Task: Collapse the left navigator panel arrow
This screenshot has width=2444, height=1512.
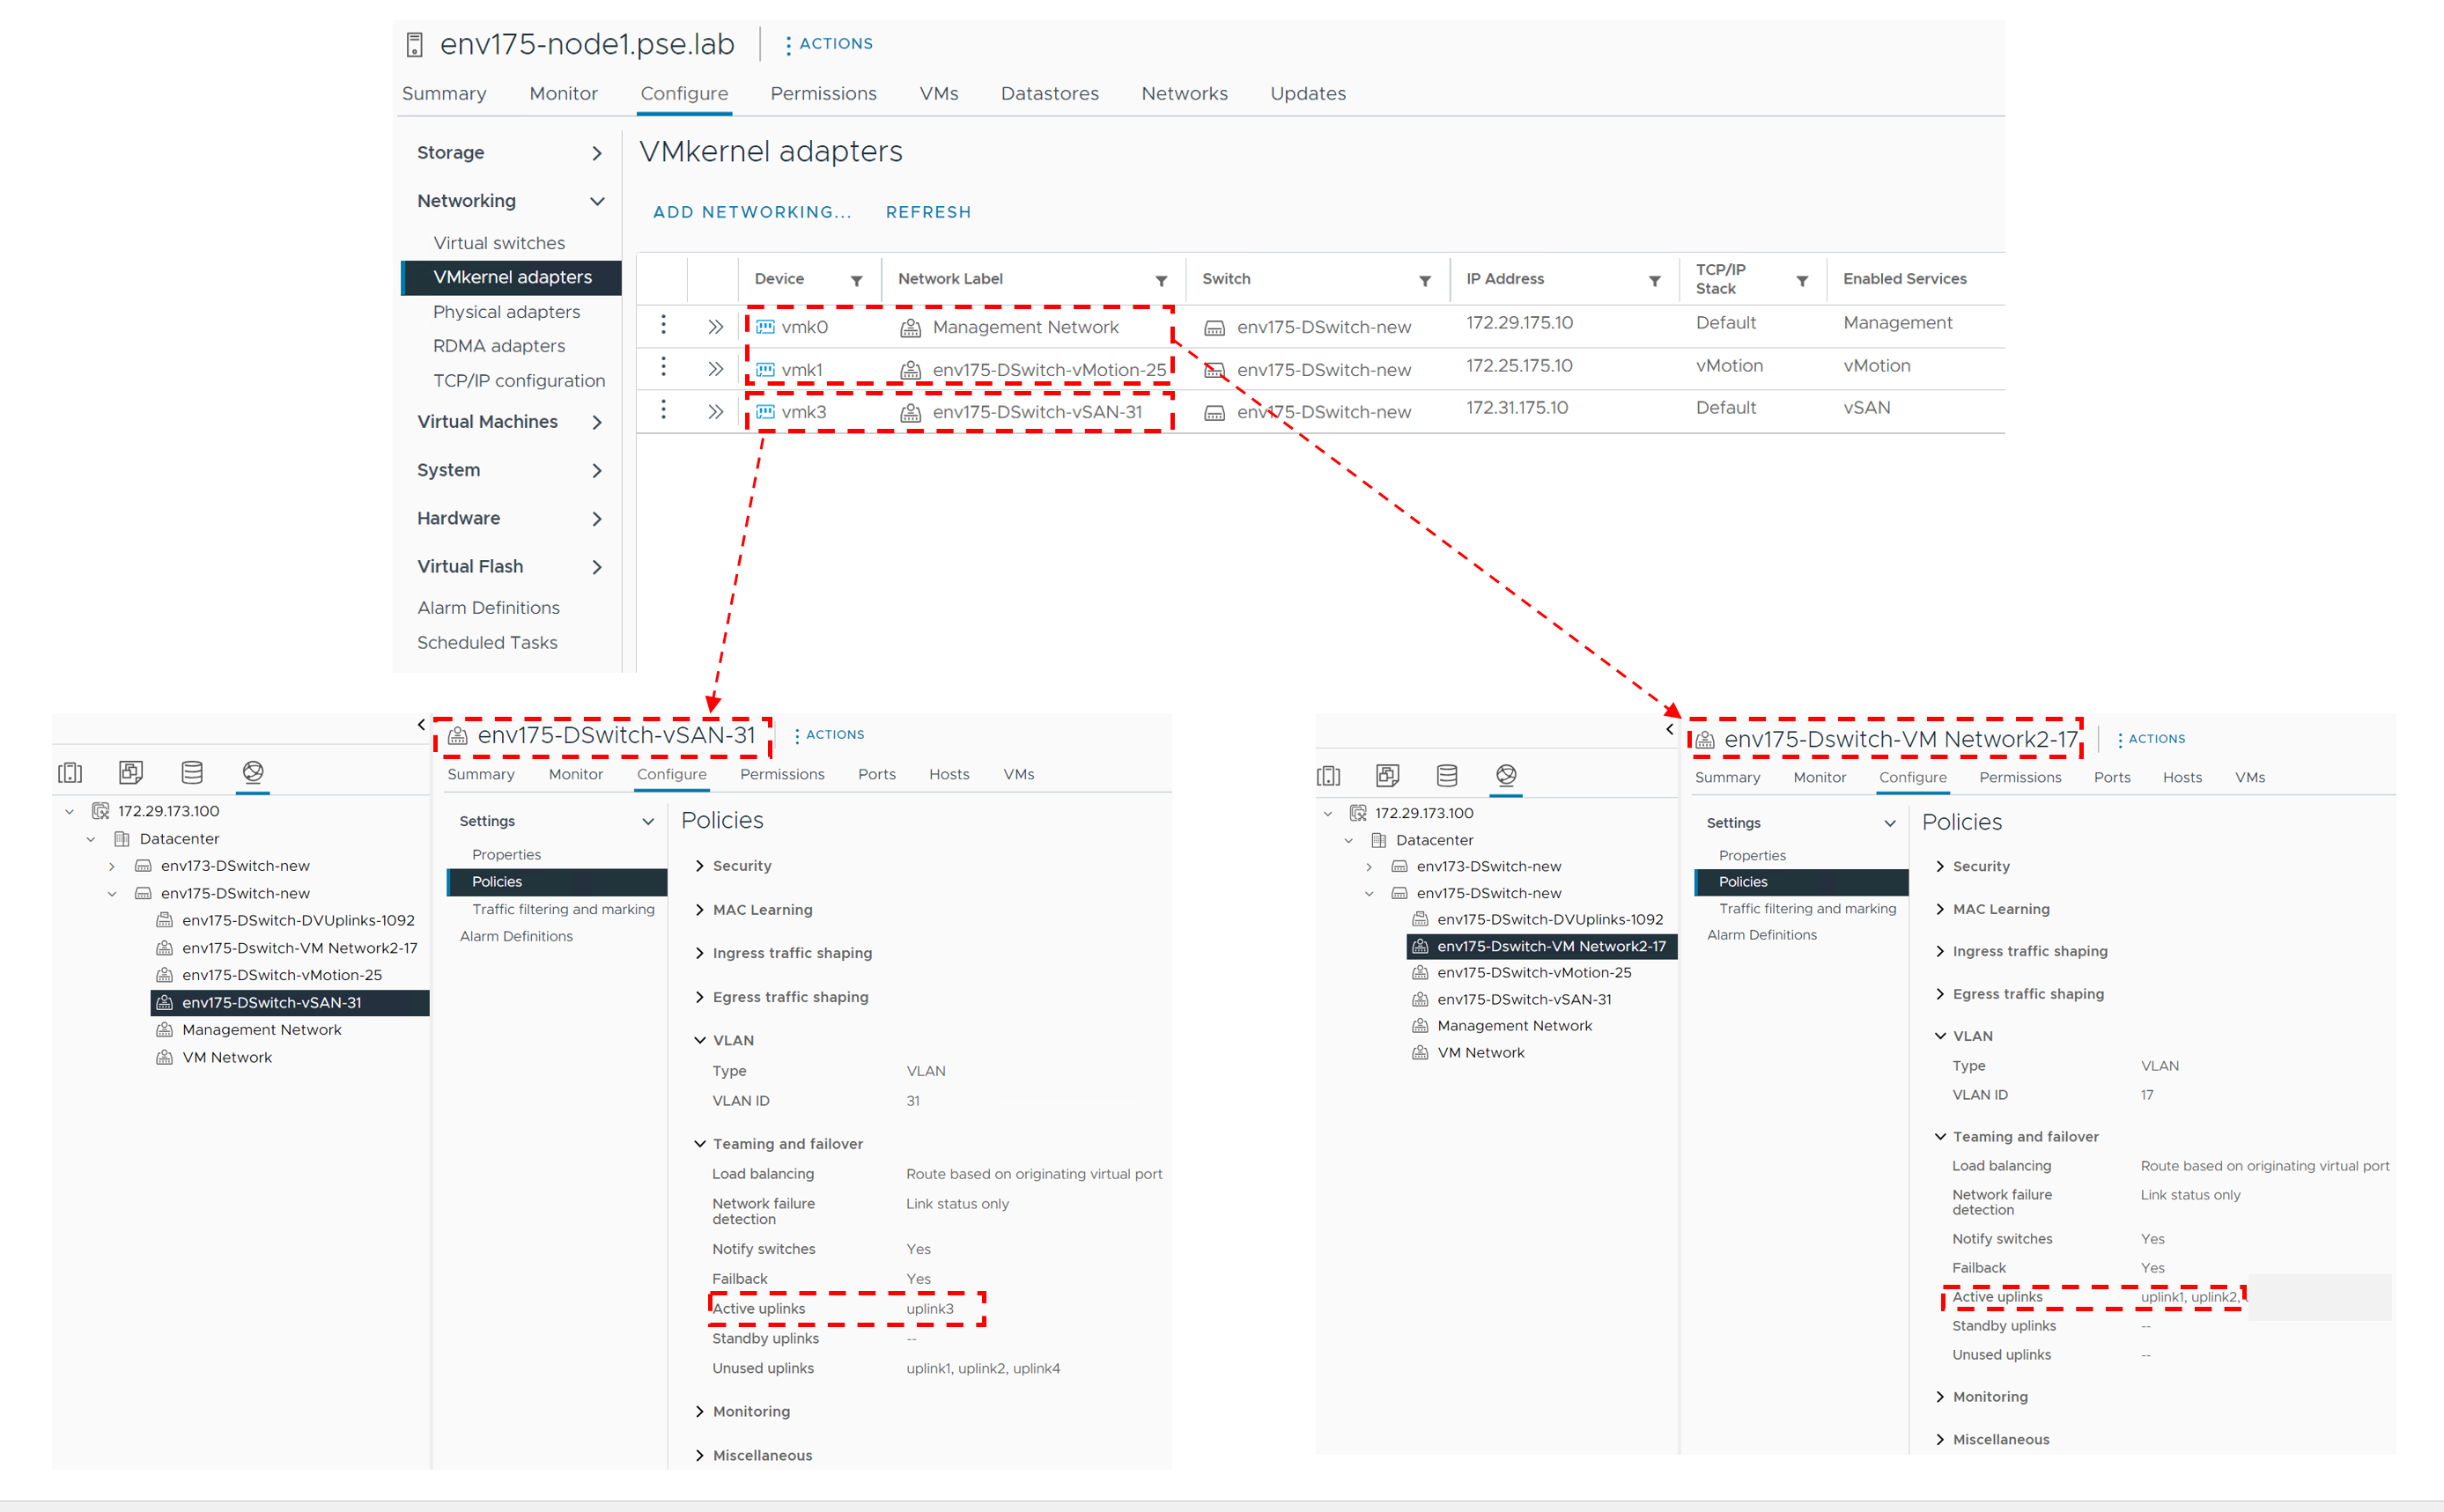Action: click(x=421, y=724)
